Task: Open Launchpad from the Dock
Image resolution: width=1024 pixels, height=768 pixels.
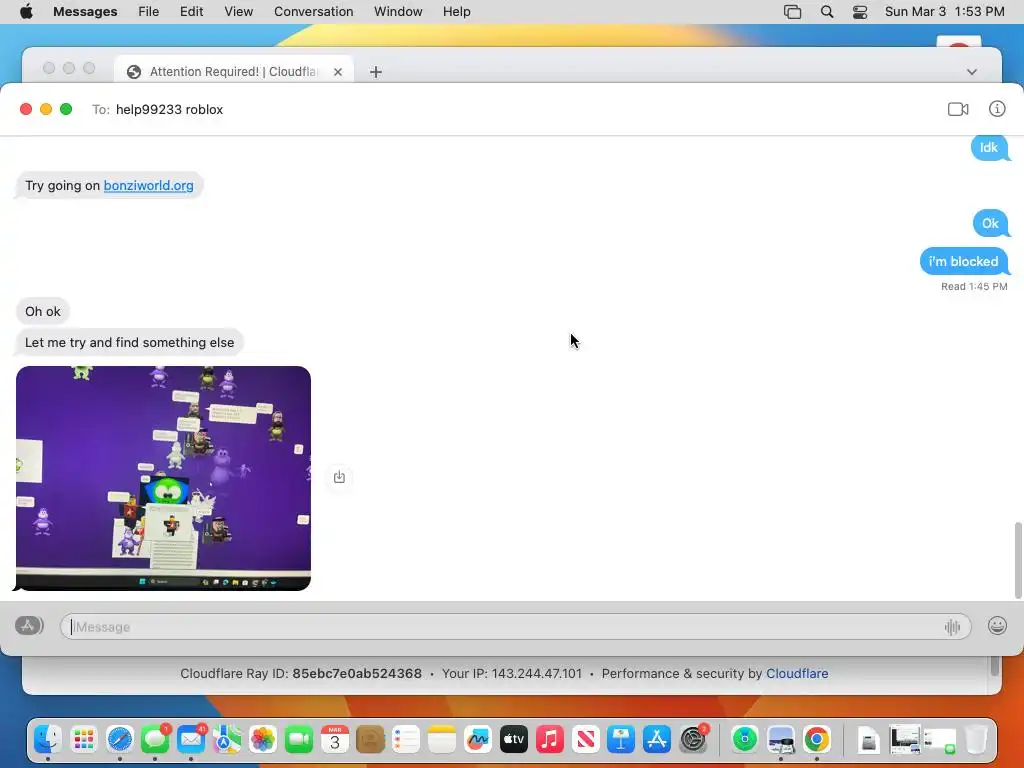Action: click(x=84, y=739)
